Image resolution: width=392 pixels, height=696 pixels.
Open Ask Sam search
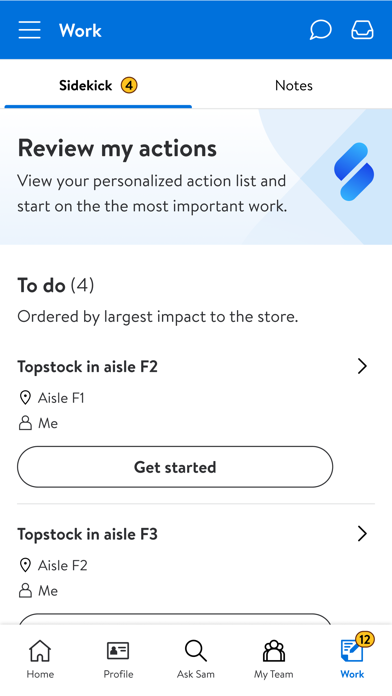[x=195, y=660]
